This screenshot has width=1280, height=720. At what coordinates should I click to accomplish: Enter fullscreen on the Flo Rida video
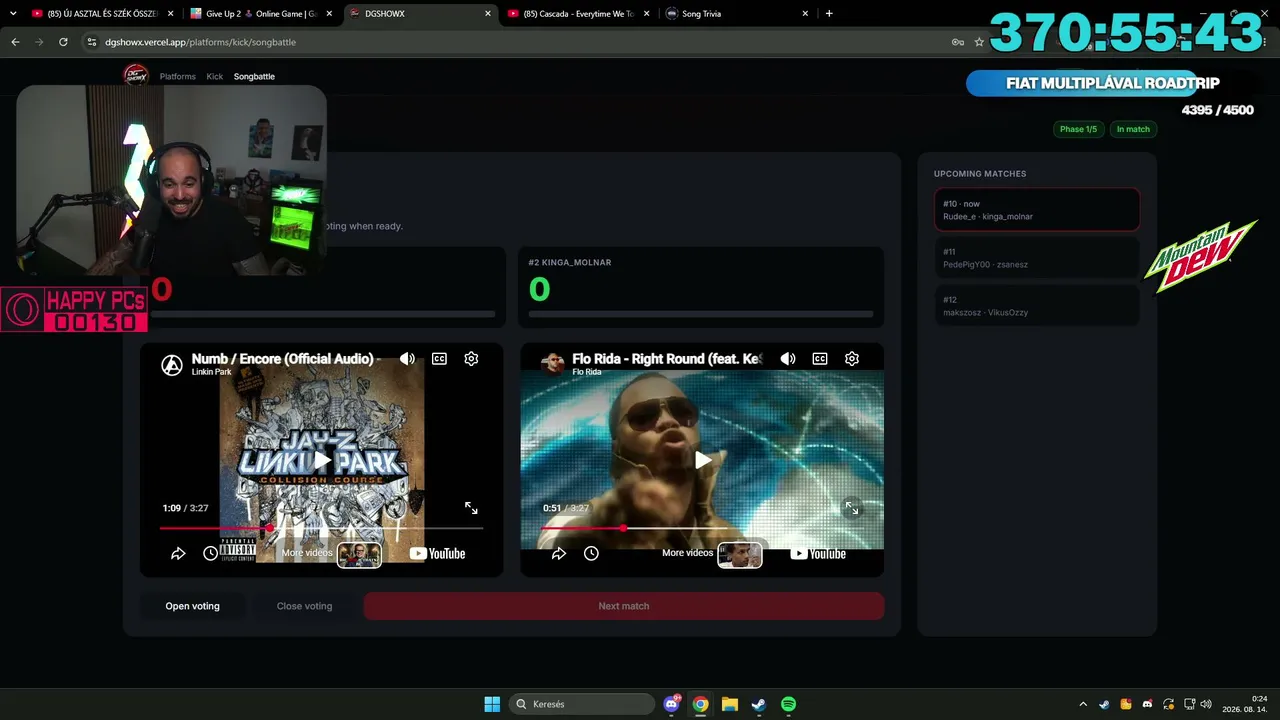(x=852, y=508)
